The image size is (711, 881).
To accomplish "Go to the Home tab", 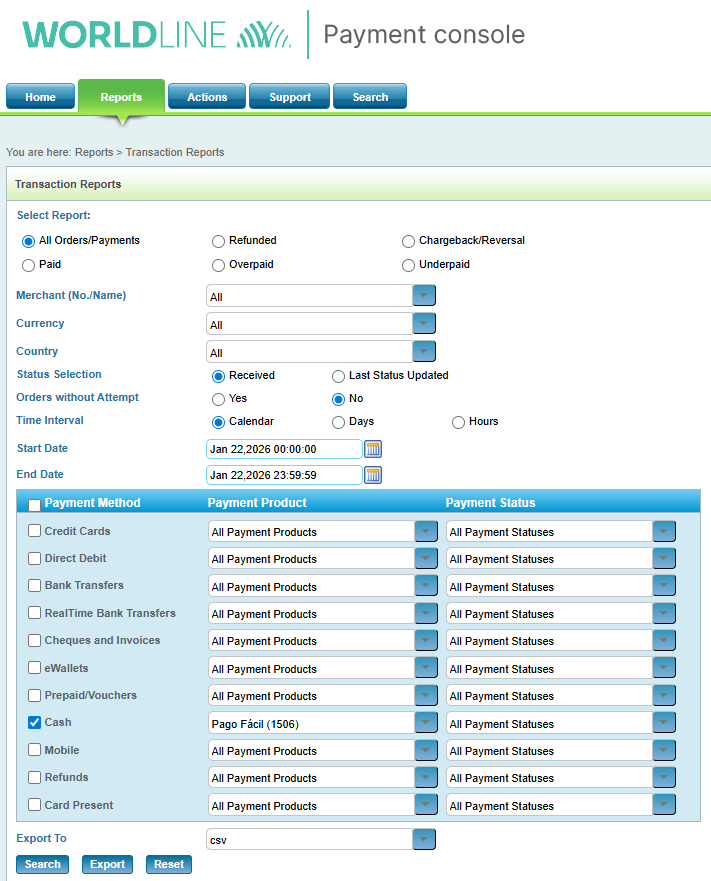I will [40, 97].
